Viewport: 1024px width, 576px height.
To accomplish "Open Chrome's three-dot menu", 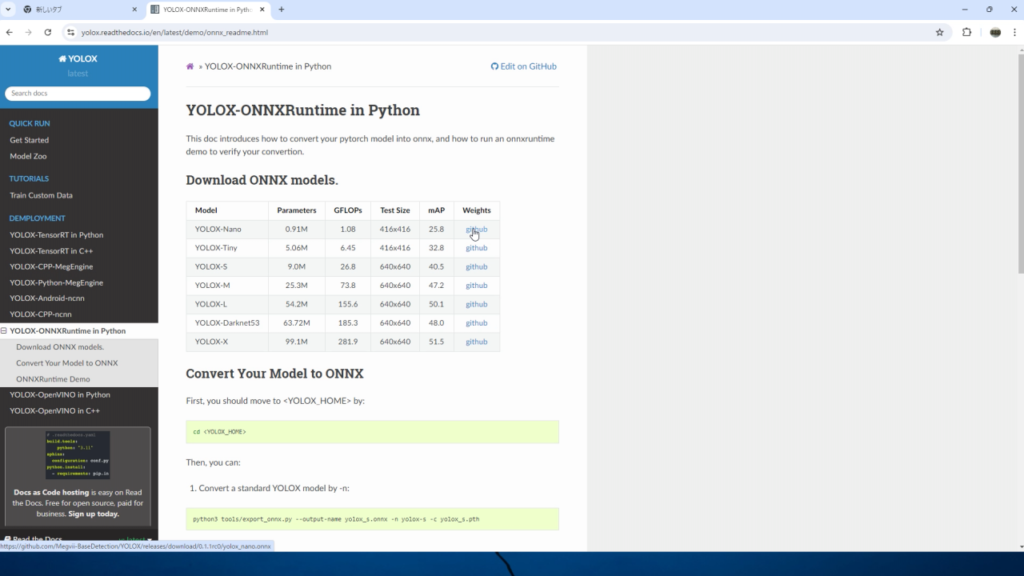I will pyautogui.click(x=1013, y=32).
